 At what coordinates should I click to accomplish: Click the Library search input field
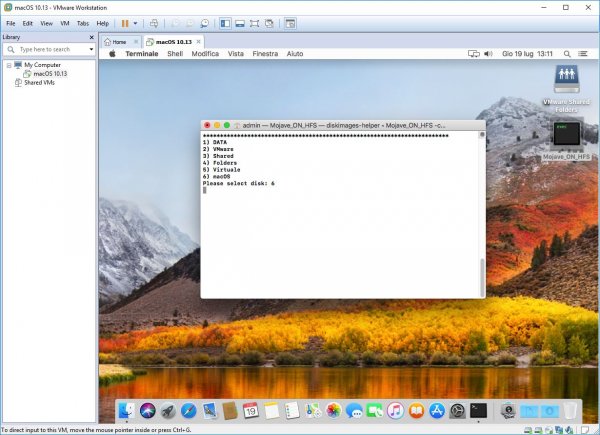(x=50, y=49)
